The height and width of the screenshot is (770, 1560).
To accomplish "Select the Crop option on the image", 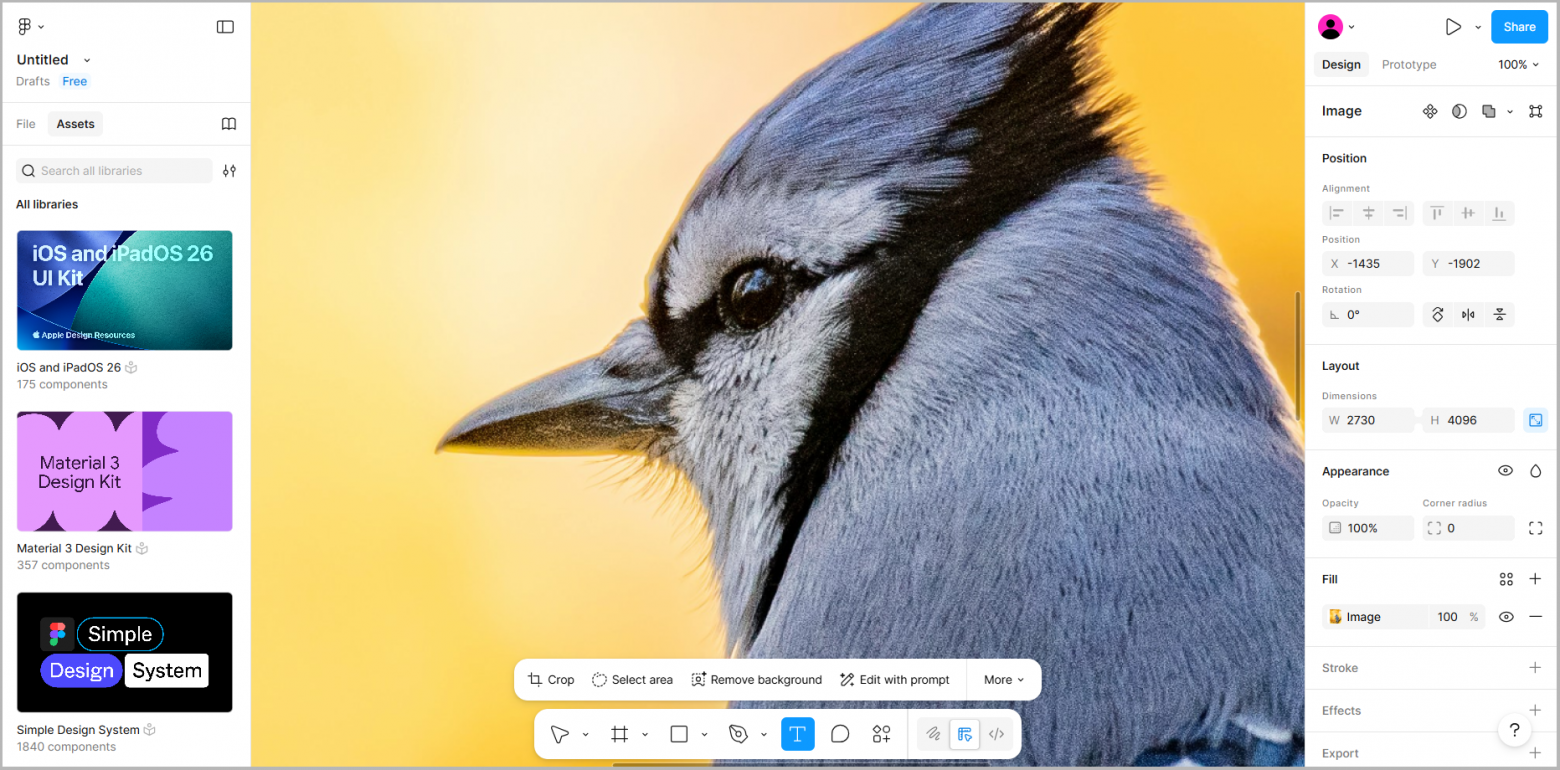I will (551, 679).
